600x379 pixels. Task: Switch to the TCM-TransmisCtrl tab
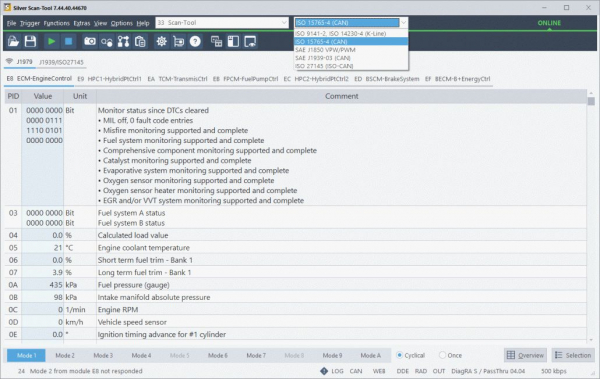pos(178,79)
